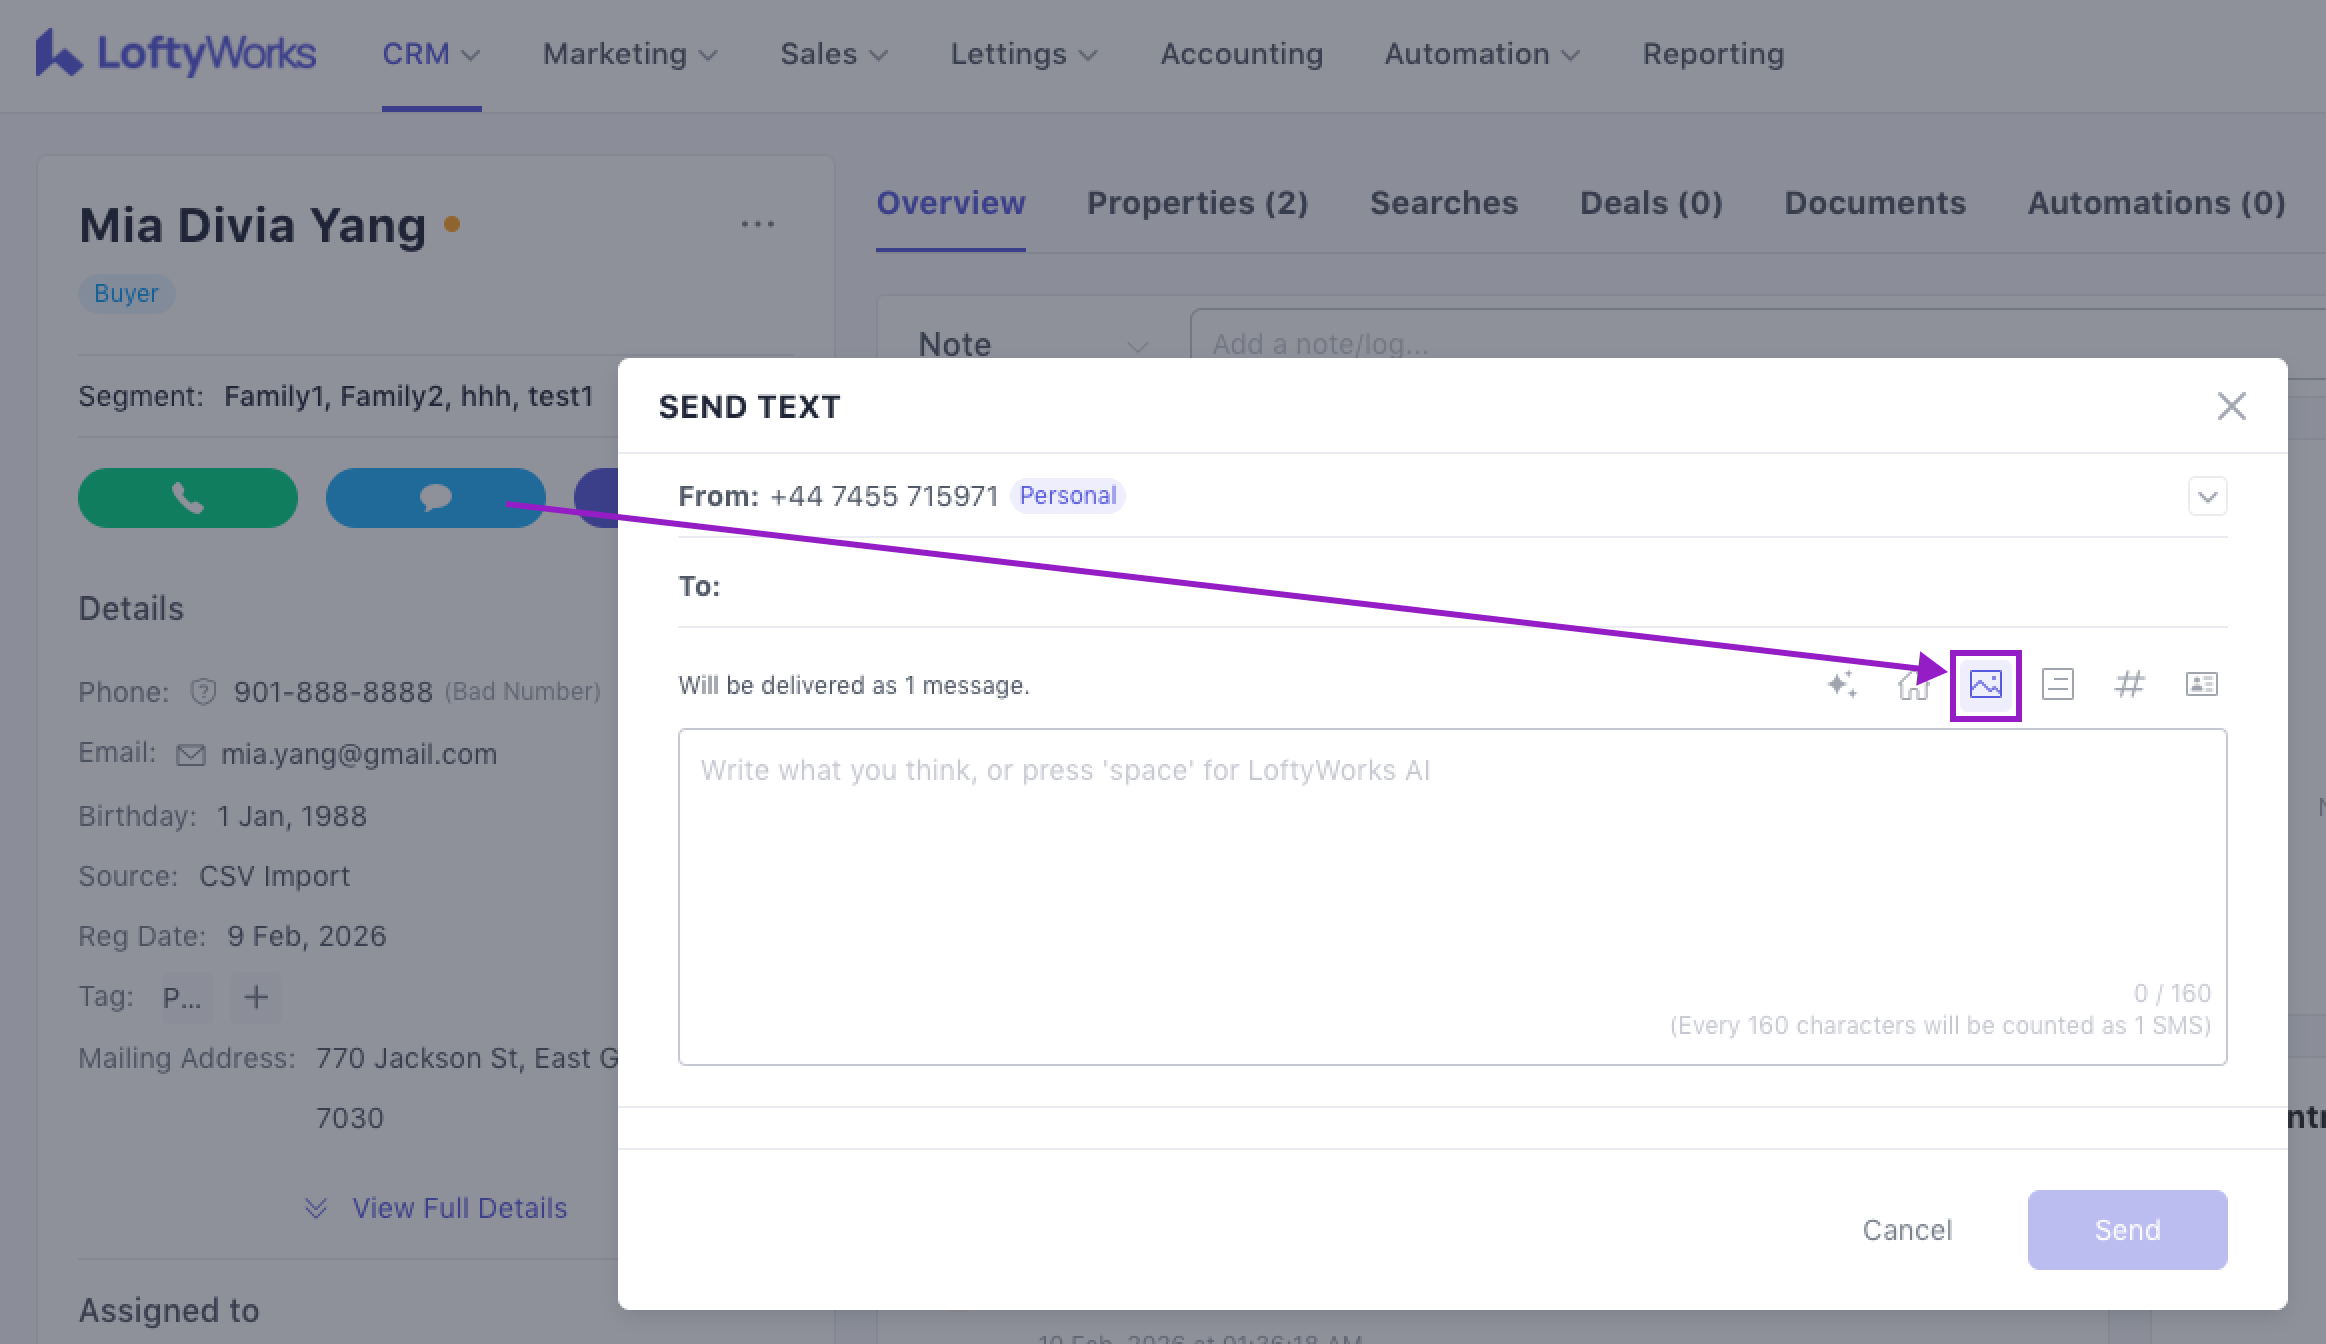
Task: Open the Reporting menu item
Action: 1713,54
